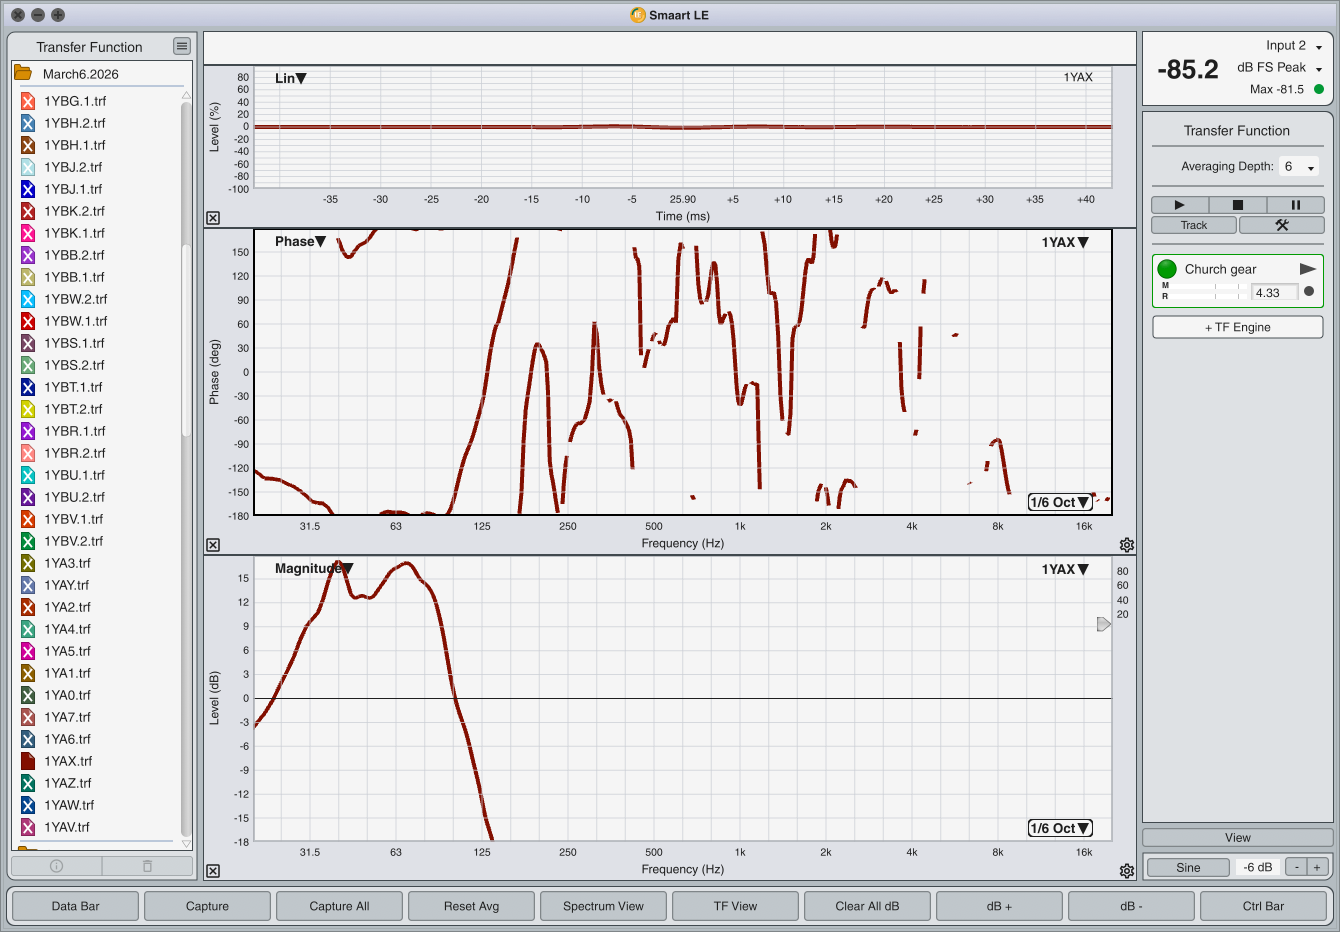Image resolution: width=1340 pixels, height=932 pixels.
Task: Open the 1YAX trace dropdown on Magnitude plot
Action: coord(1065,569)
